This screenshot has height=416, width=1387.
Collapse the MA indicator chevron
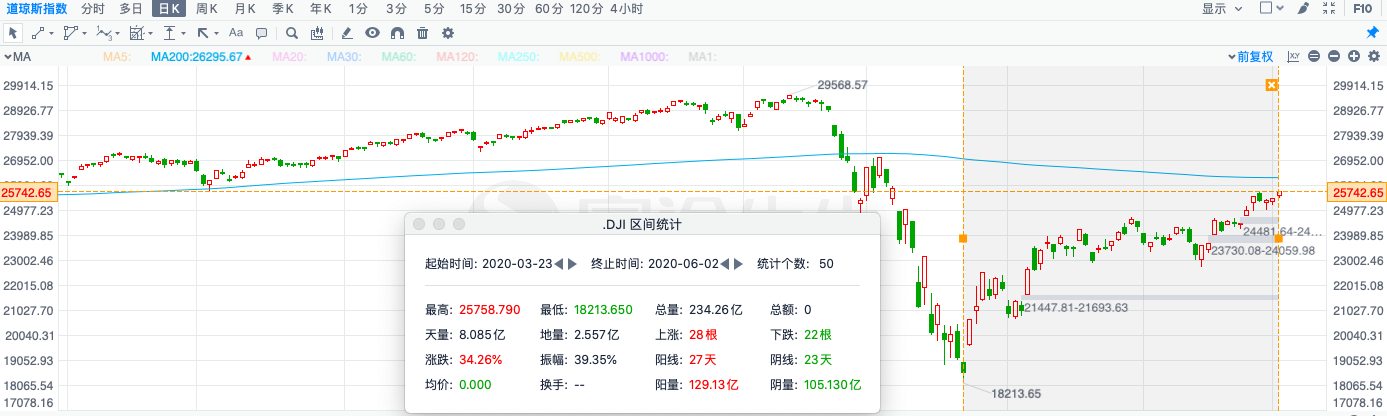click(8, 57)
